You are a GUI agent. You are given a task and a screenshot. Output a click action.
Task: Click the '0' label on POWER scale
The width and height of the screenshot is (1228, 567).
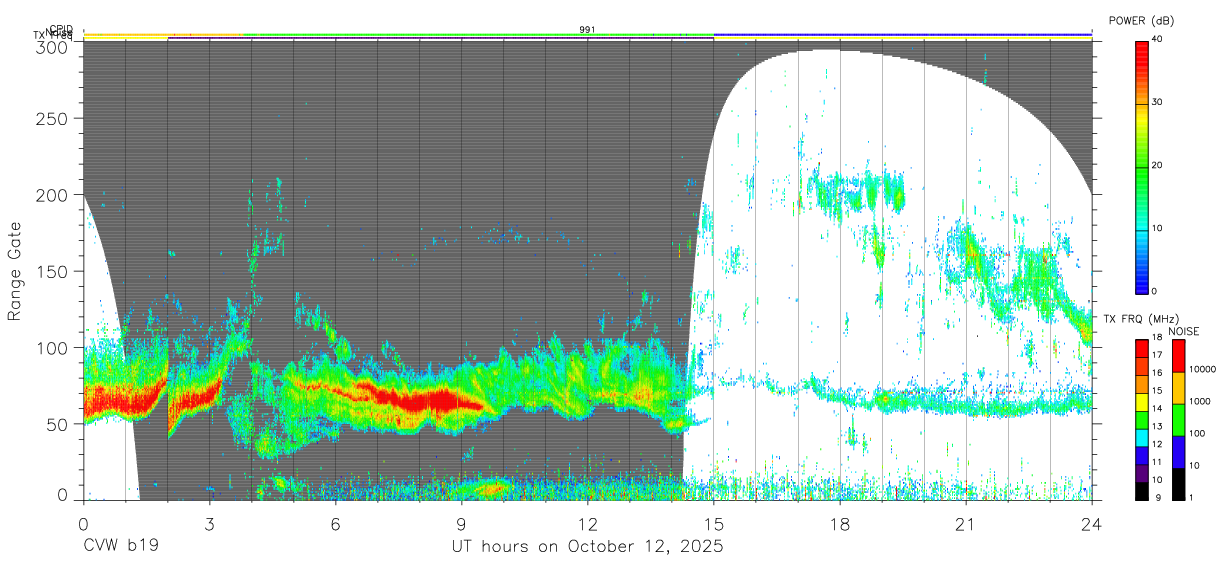(1156, 292)
